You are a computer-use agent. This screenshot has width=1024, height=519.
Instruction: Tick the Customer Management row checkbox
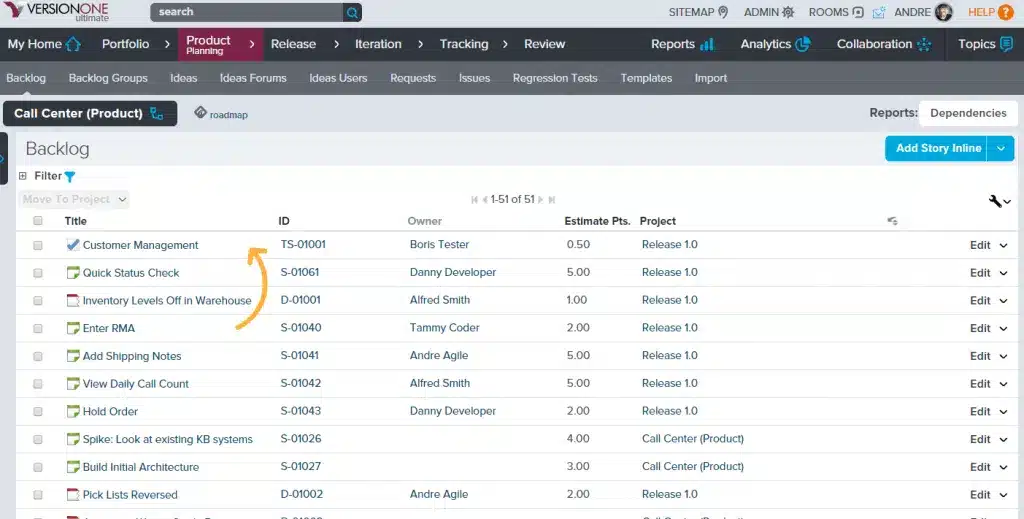point(38,245)
